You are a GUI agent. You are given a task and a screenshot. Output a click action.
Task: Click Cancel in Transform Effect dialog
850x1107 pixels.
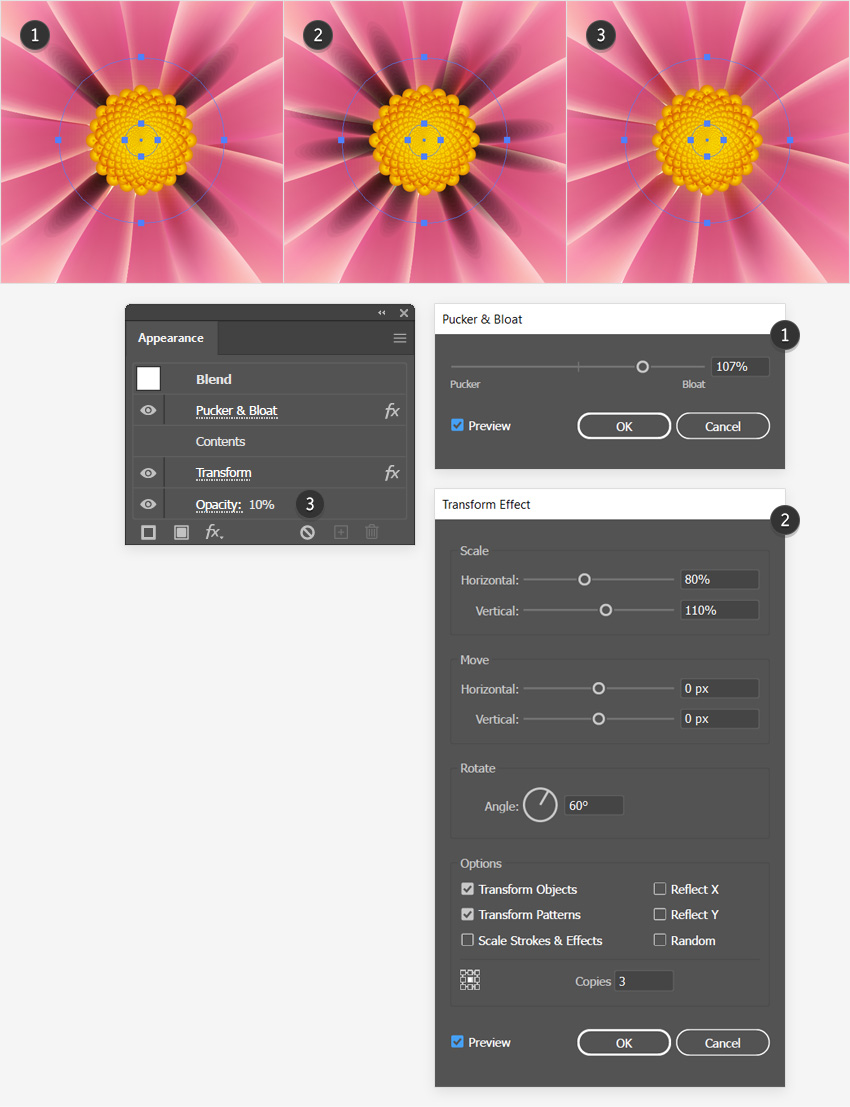[723, 1043]
